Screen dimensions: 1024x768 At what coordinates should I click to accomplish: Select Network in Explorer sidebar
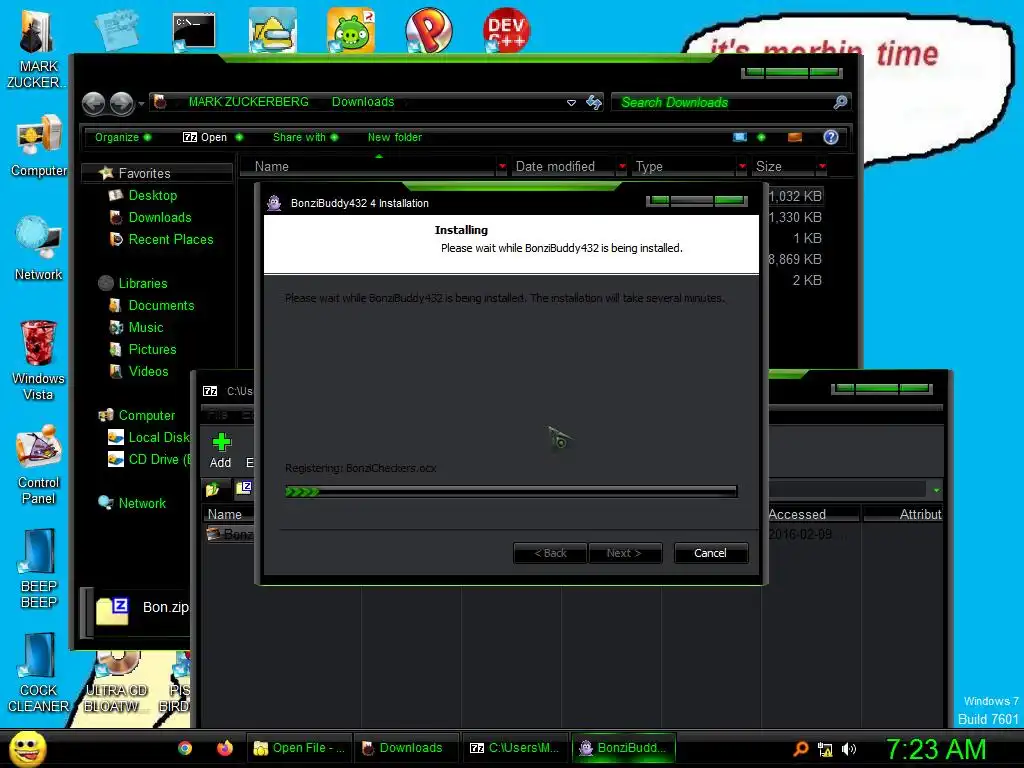coord(142,504)
